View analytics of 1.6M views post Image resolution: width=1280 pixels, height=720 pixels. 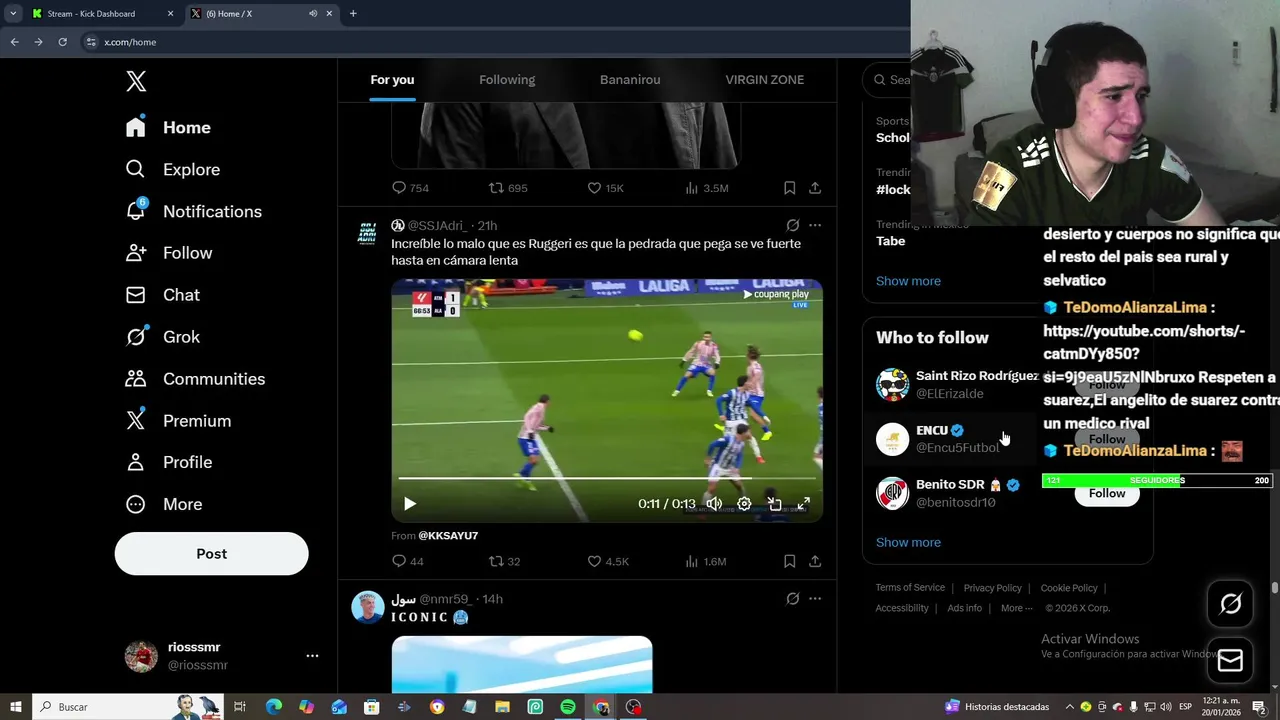coord(706,561)
